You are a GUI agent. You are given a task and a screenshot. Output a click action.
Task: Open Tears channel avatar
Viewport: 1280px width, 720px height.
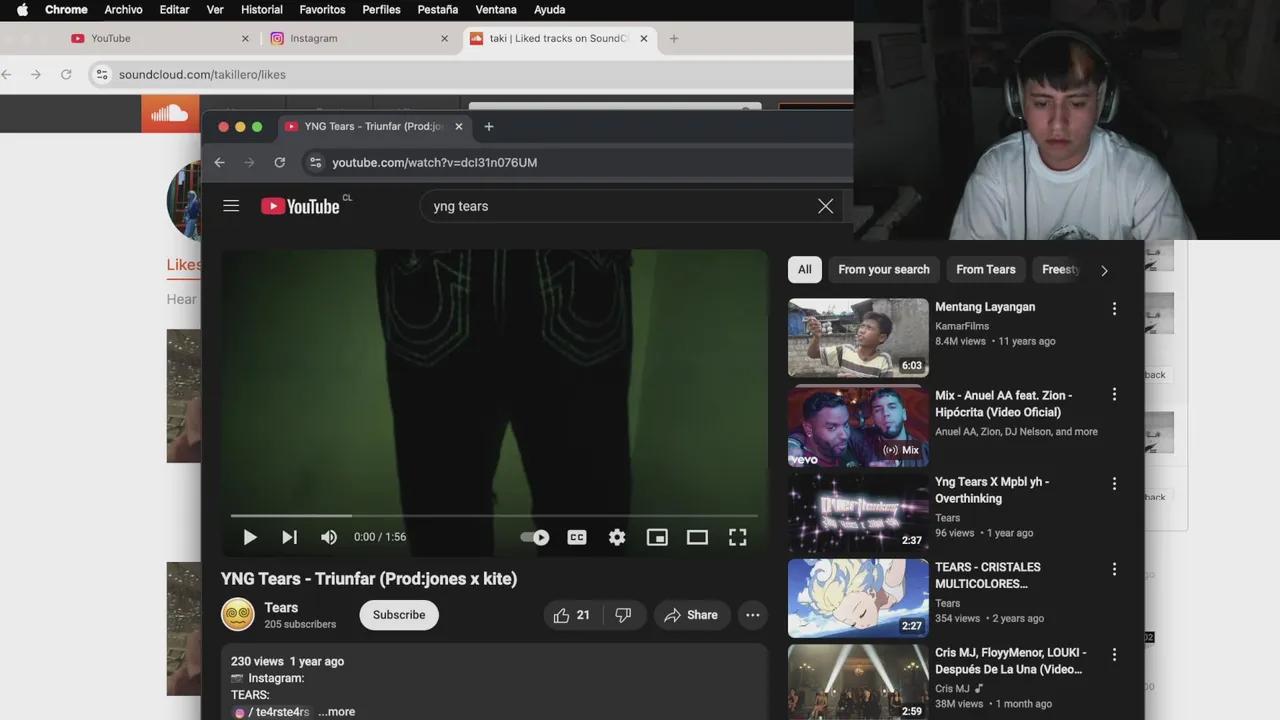click(238, 614)
